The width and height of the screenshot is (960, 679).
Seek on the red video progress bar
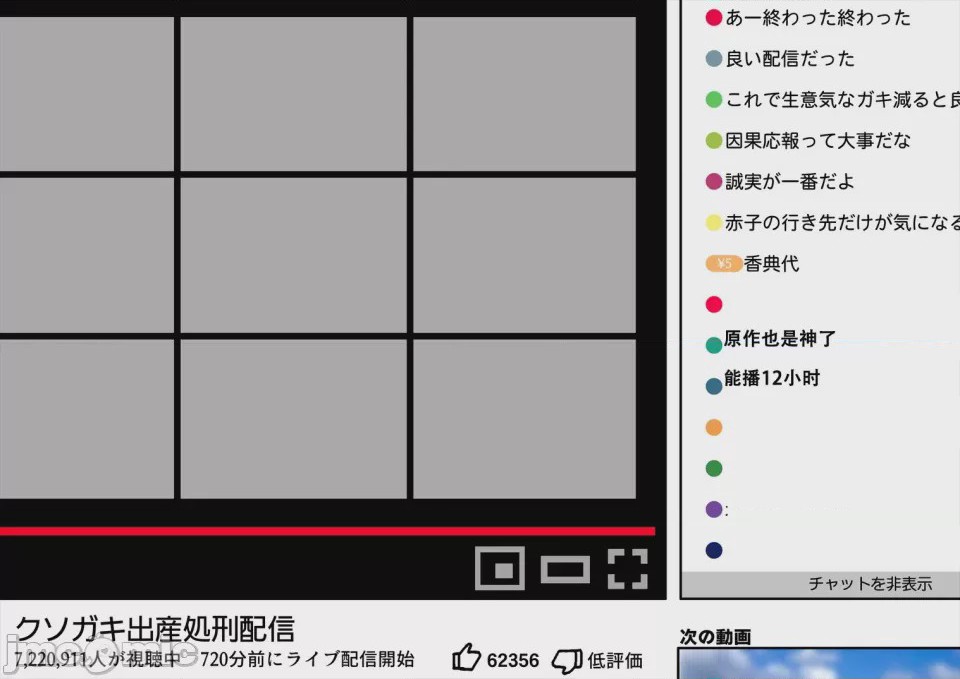point(328,531)
